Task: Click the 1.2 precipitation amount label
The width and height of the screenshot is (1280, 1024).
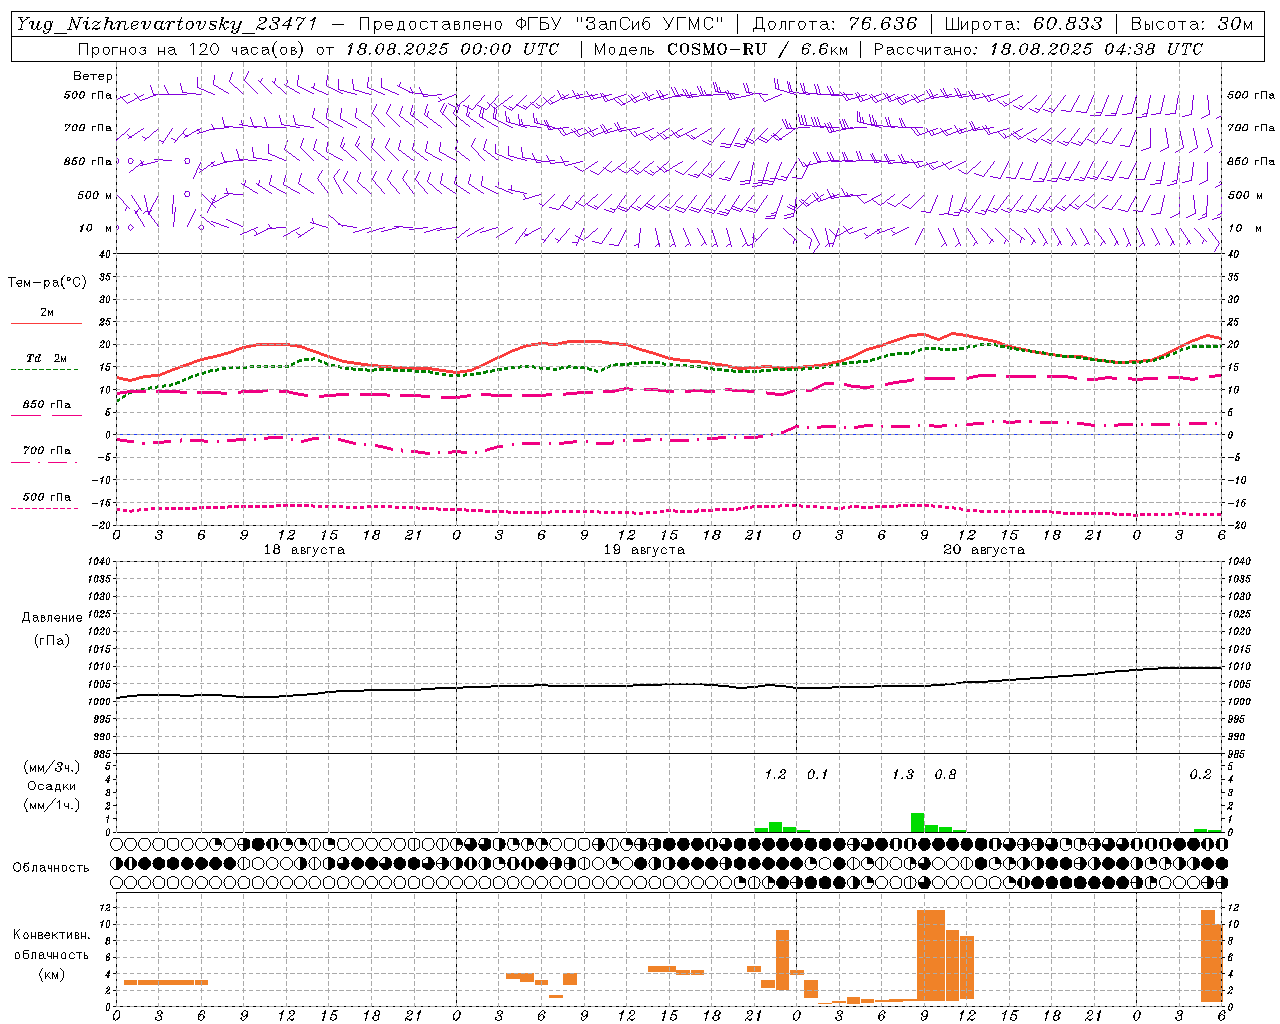Action: click(x=775, y=774)
